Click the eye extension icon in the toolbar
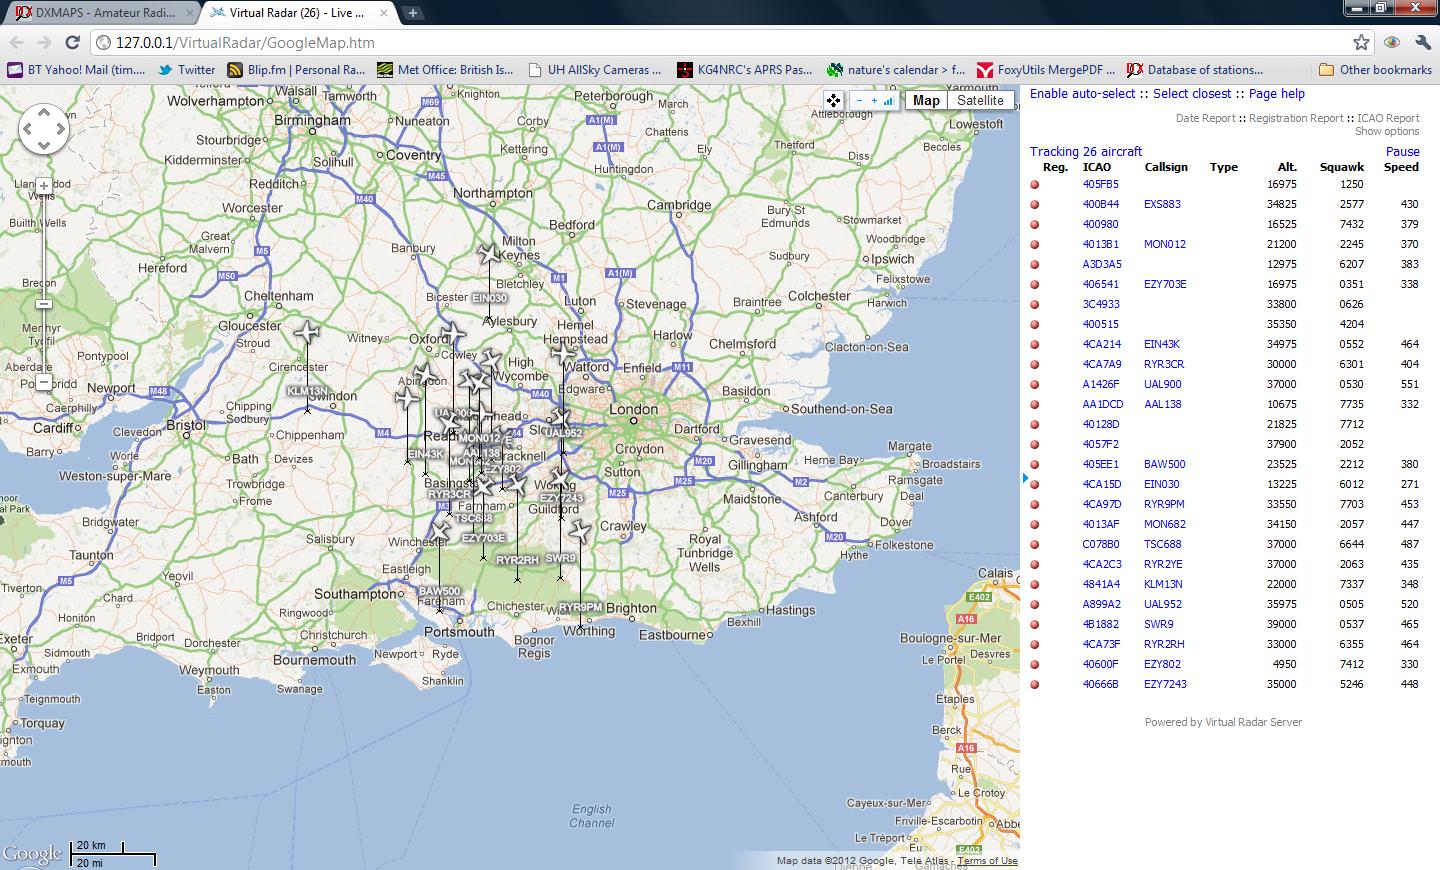The image size is (1440, 870). (1392, 42)
